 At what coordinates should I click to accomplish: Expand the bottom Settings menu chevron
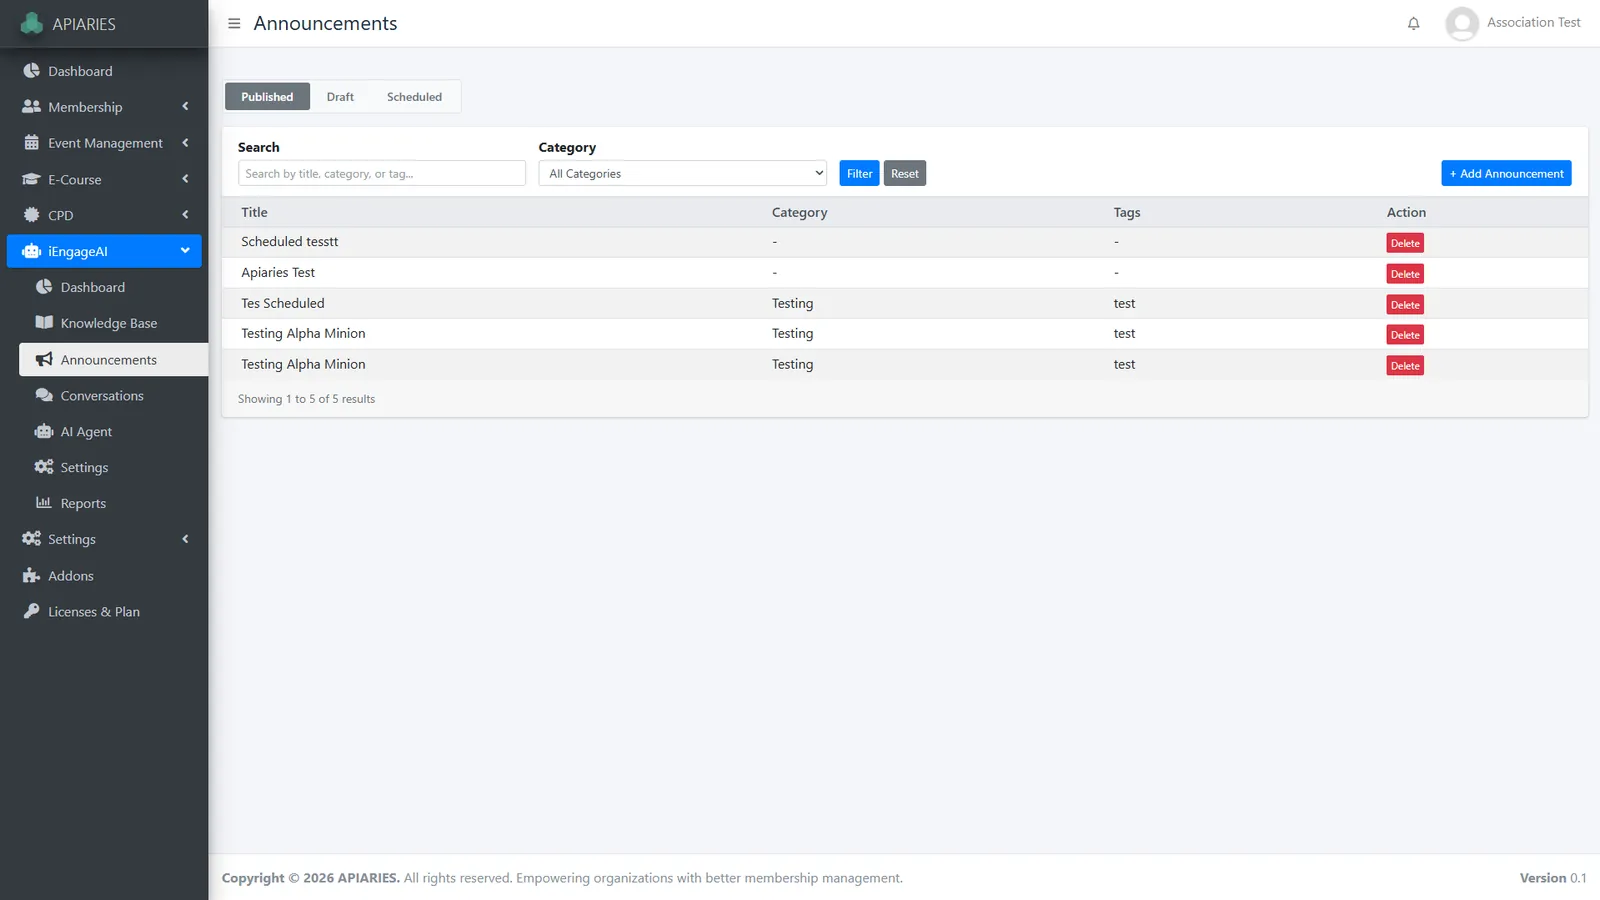(185, 539)
